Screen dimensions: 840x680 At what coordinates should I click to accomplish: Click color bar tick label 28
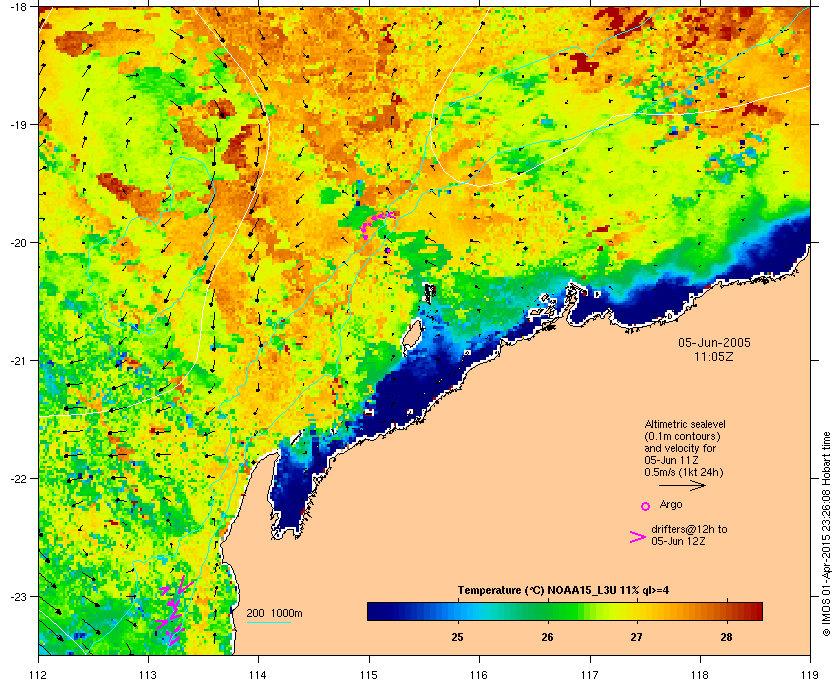(726, 637)
